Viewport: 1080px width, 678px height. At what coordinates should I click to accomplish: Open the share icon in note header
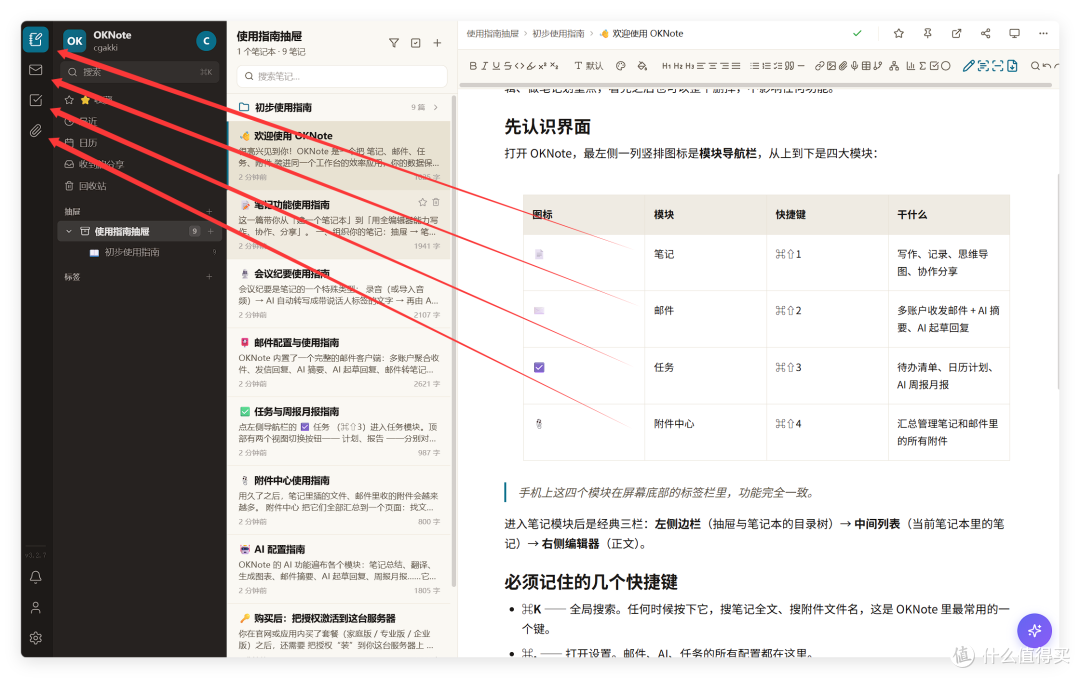(x=986, y=33)
